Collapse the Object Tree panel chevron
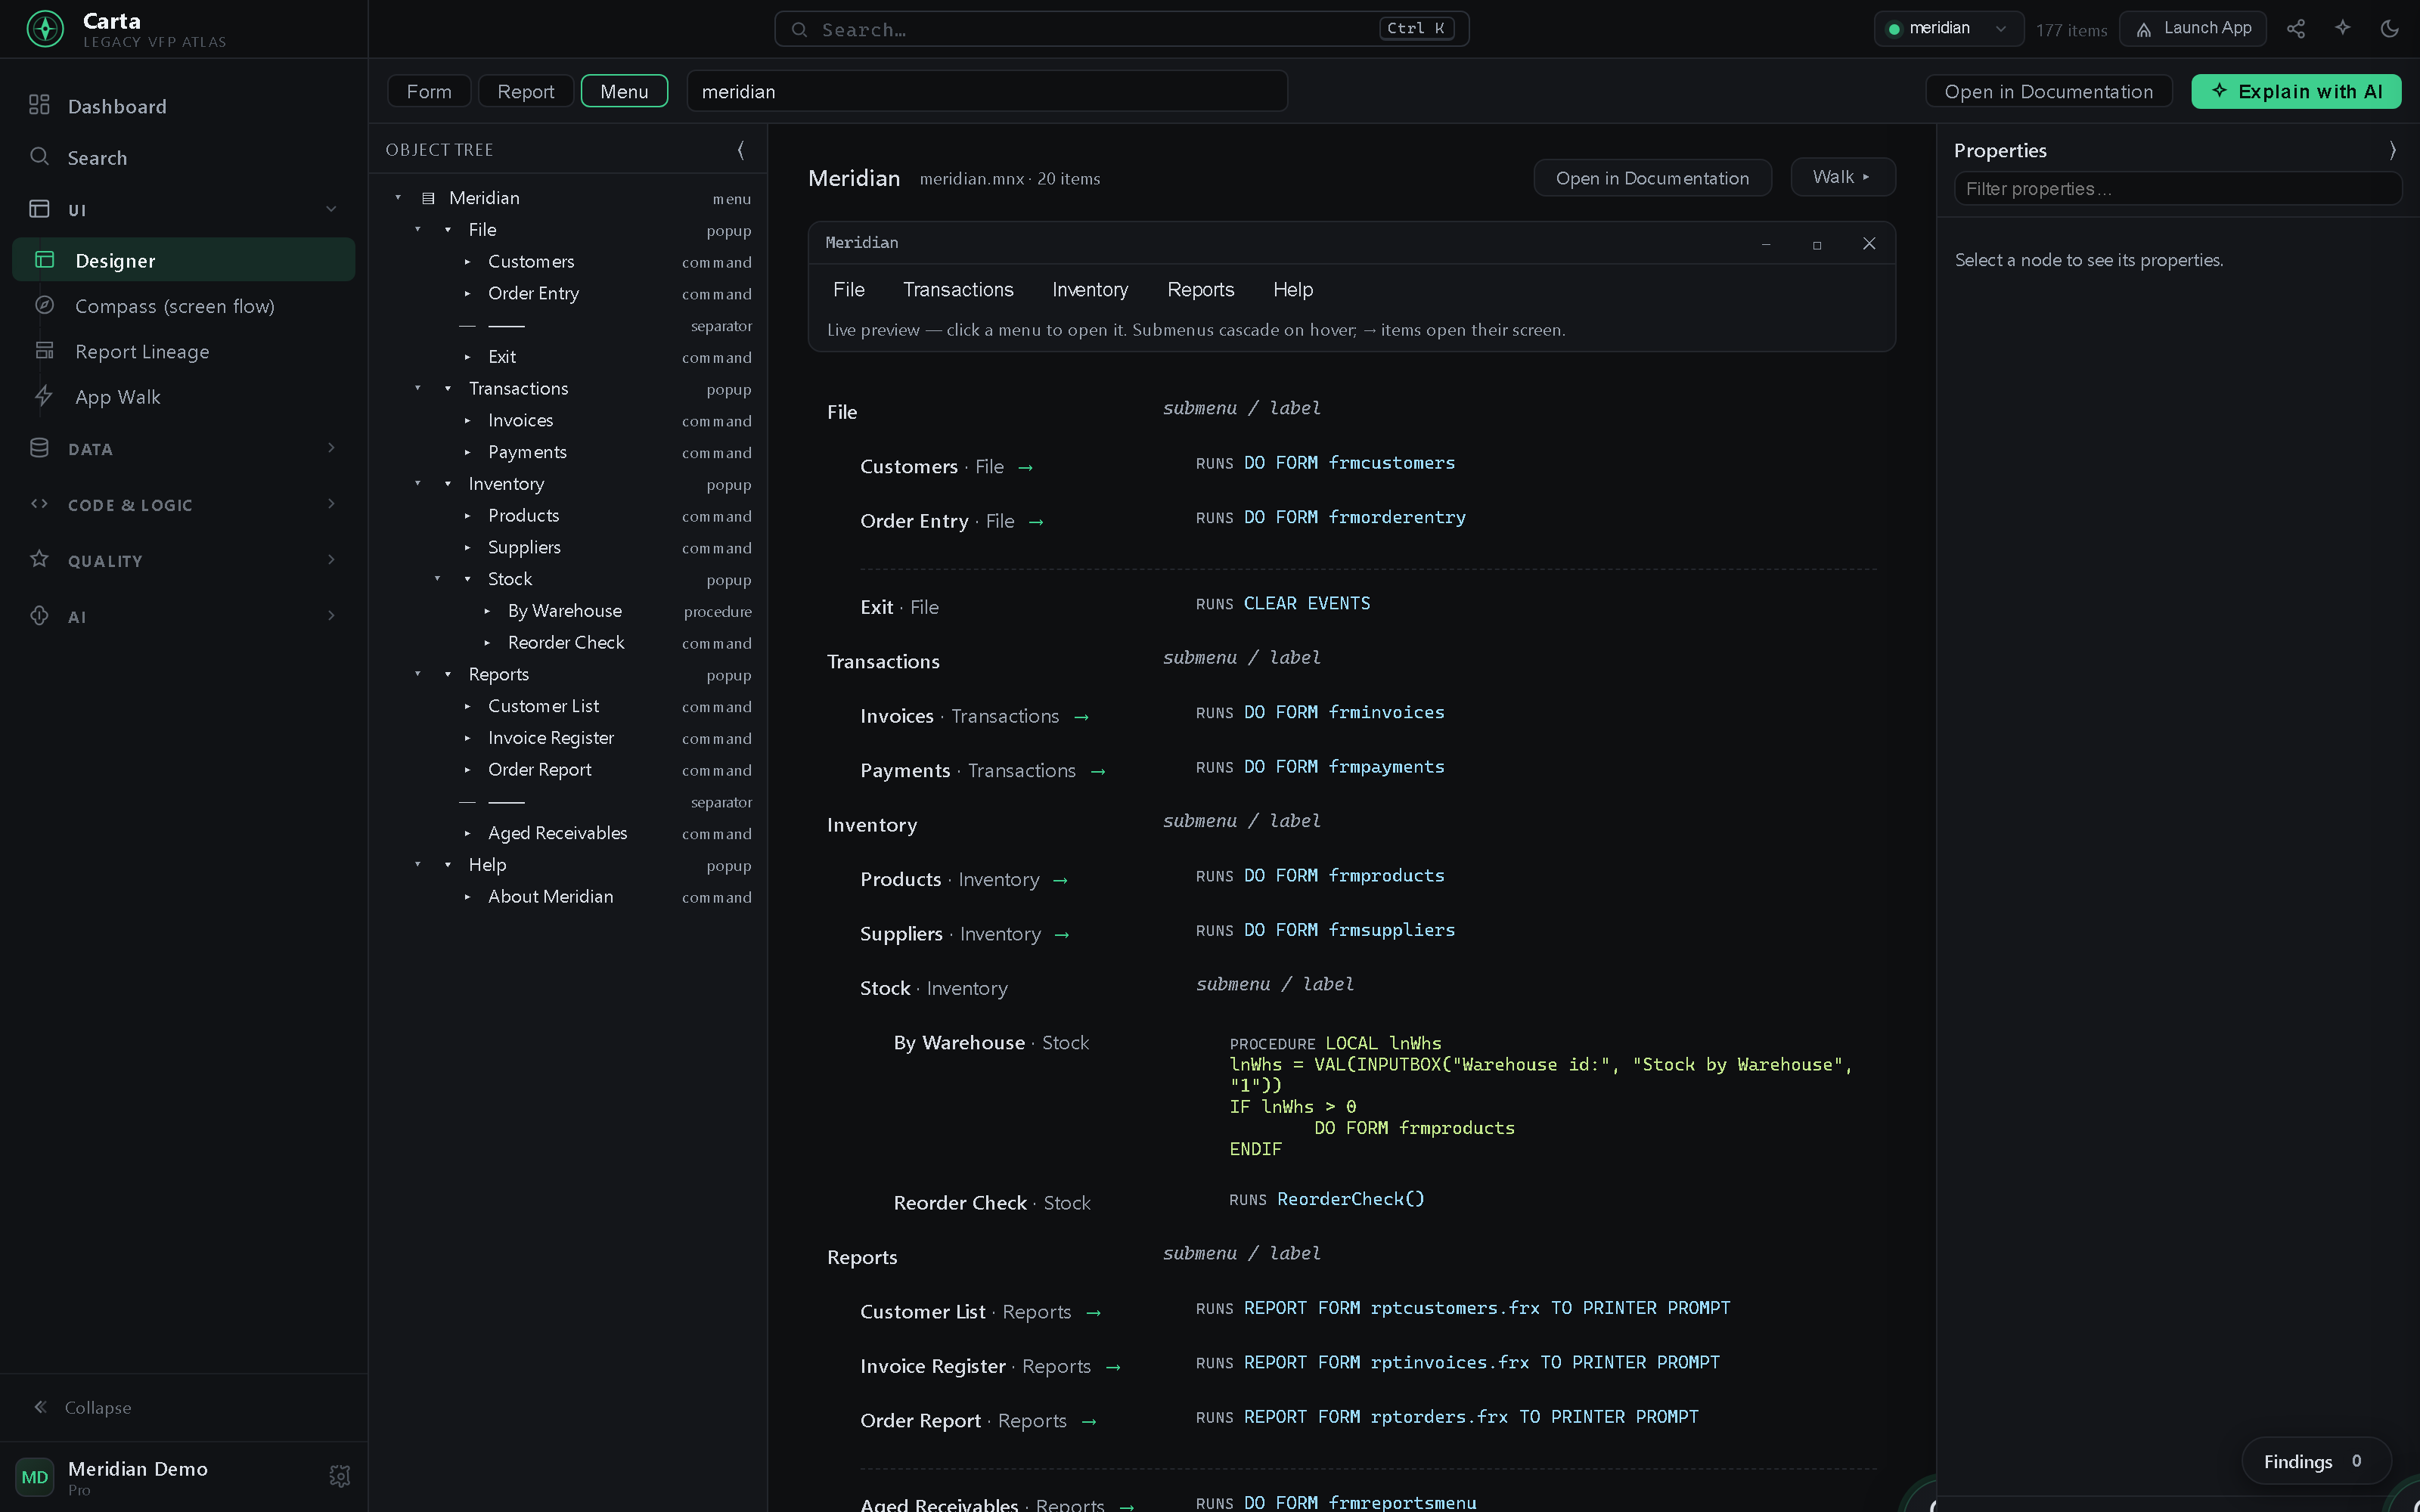This screenshot has width=2420, height=1512. coord(741,150)
